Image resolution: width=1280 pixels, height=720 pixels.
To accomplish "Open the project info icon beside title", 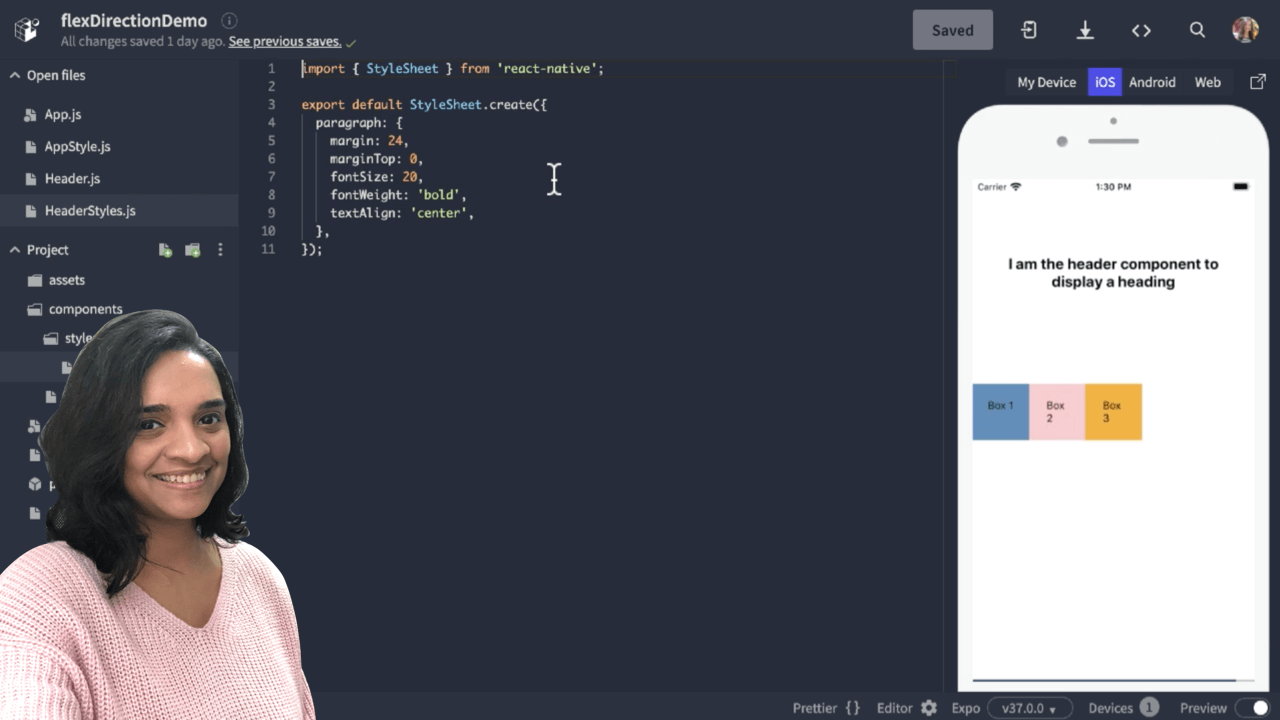I will click(x=229, y=21).
